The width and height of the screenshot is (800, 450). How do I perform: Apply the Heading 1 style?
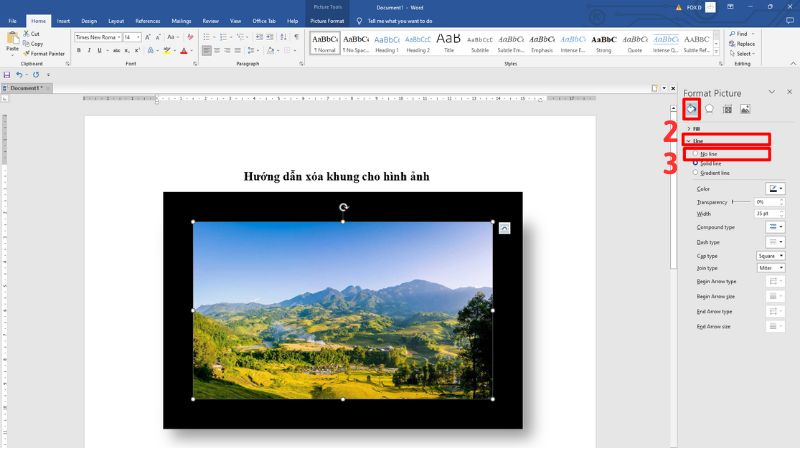click(x=386, y=43)
